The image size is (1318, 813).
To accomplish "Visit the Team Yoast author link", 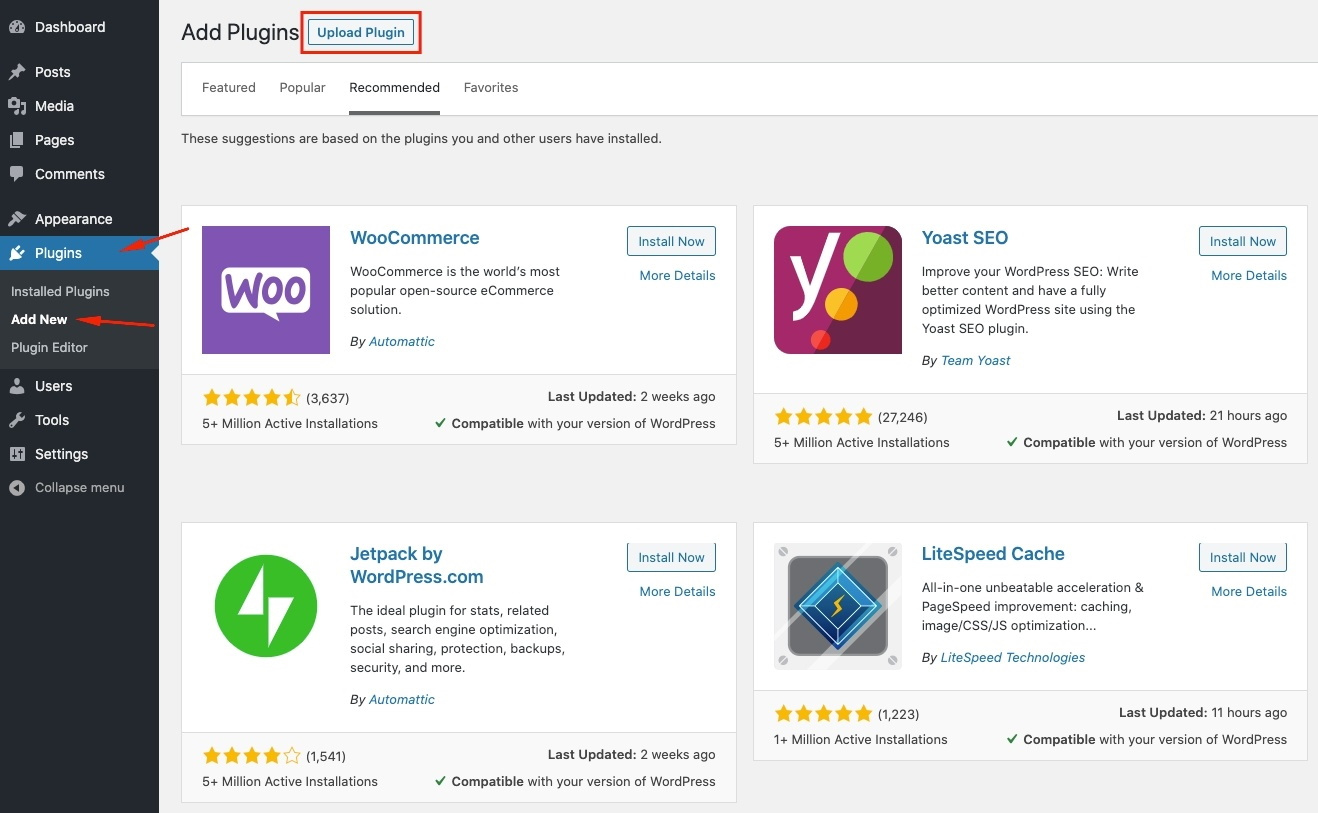I will point(975,360).
